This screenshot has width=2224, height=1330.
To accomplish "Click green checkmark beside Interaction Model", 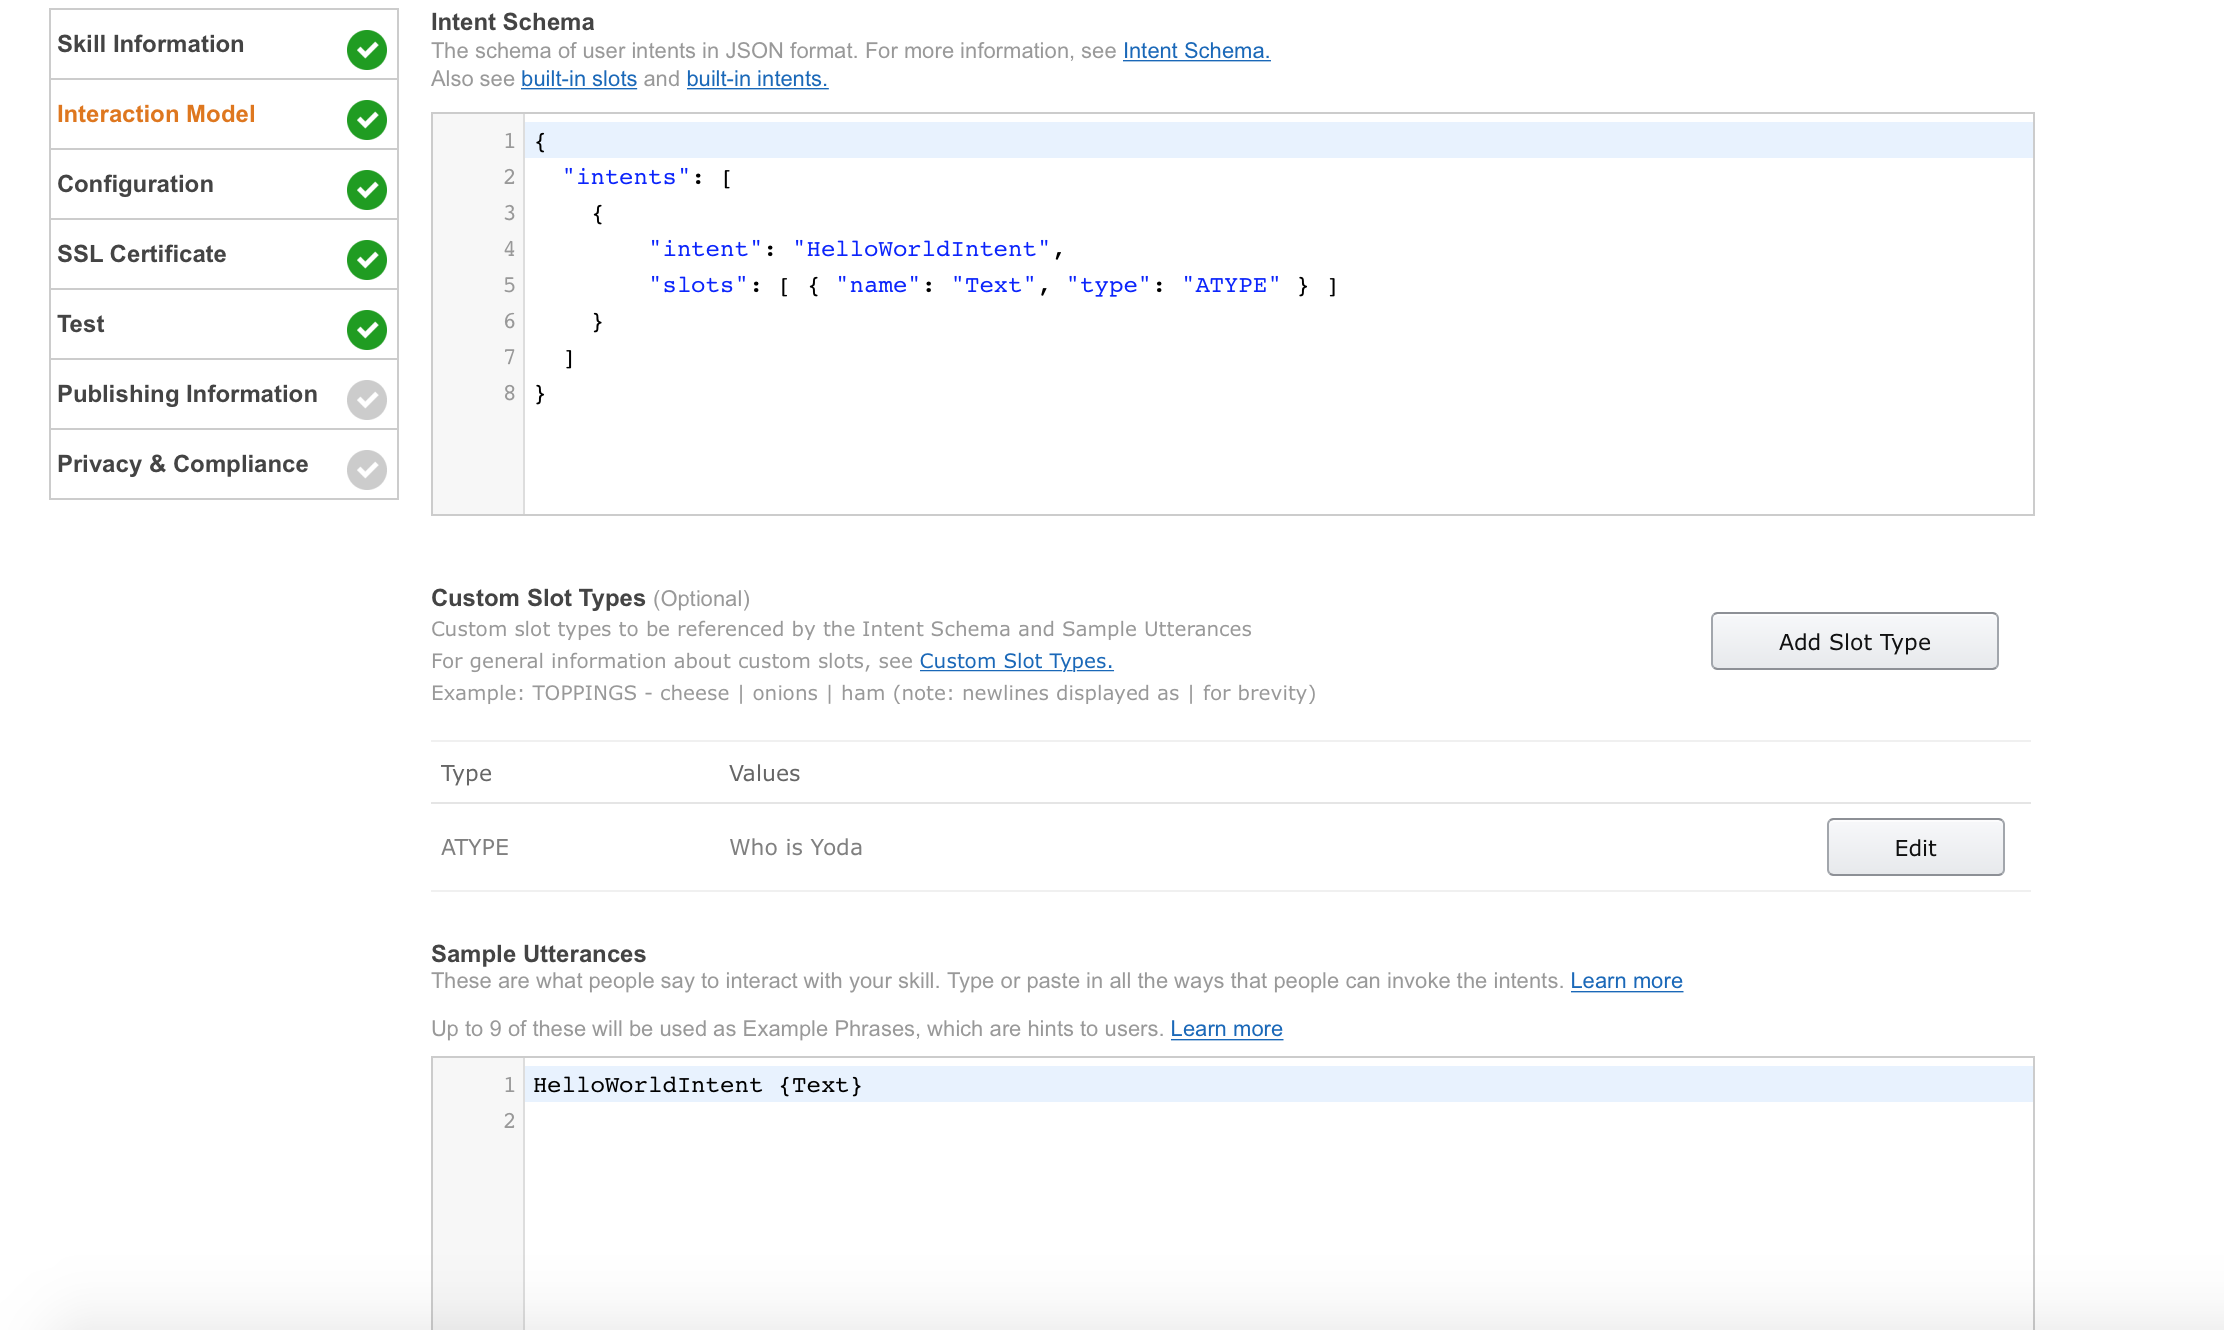I will point(367,119).
